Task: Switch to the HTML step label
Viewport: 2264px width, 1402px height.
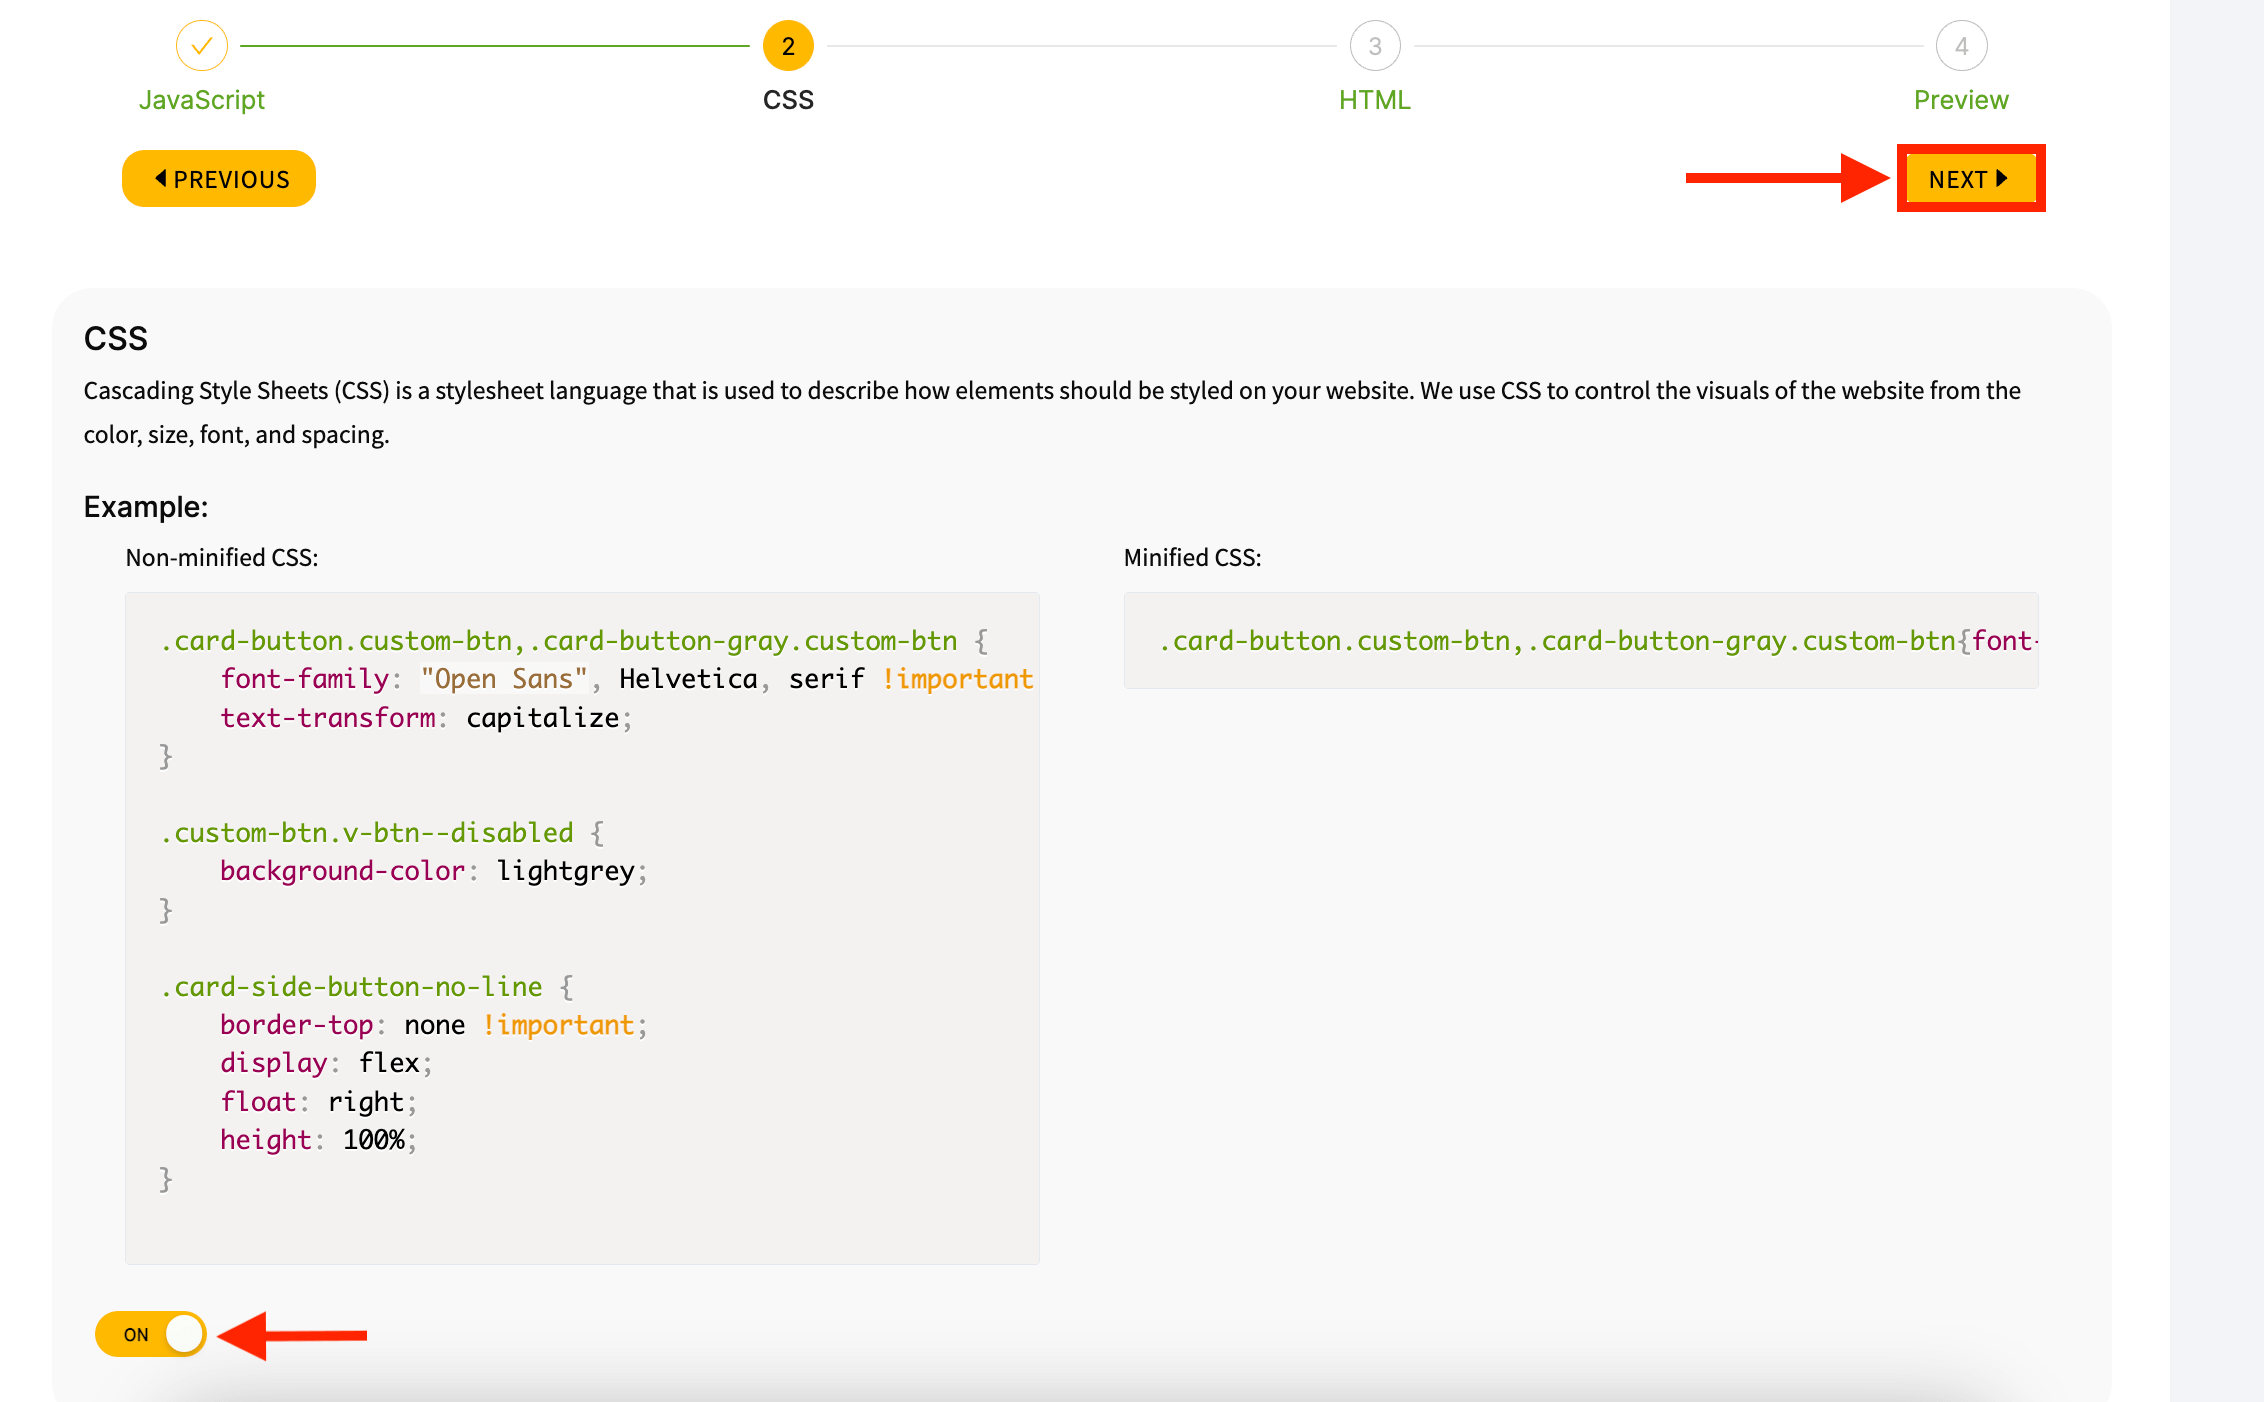Action: 1375,100
